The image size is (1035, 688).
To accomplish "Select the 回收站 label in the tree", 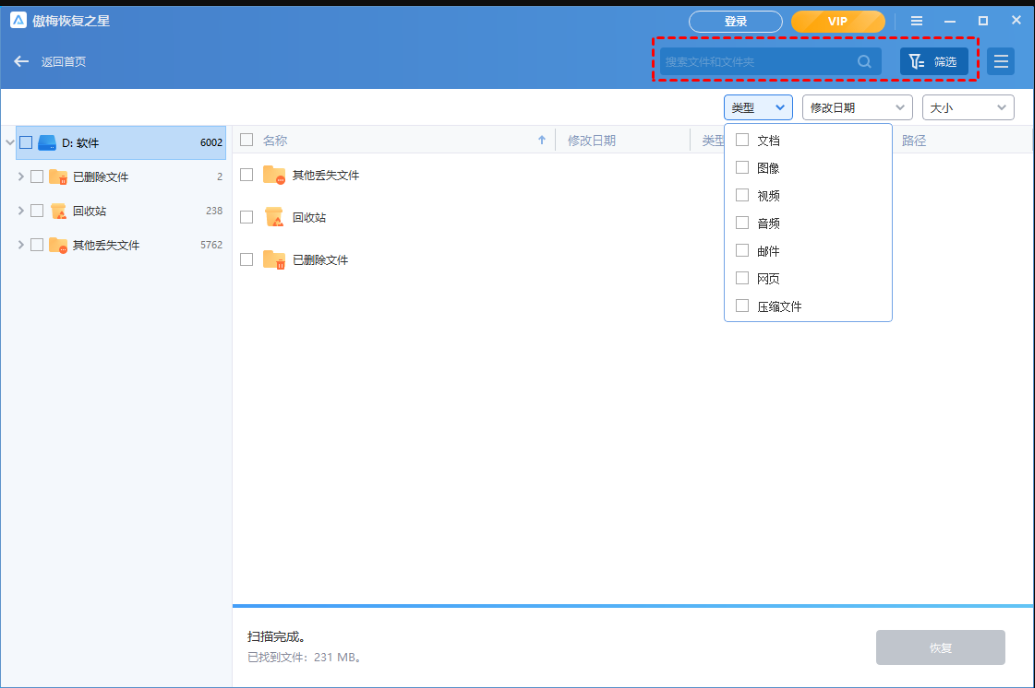I will pos(89,211).
